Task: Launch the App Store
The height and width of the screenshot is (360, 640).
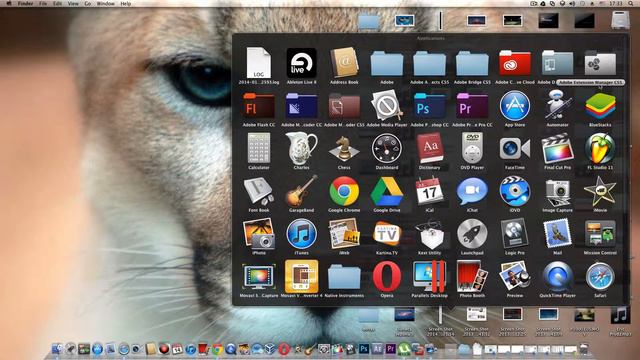Action: pyautogui.click(x=515, y=106)
